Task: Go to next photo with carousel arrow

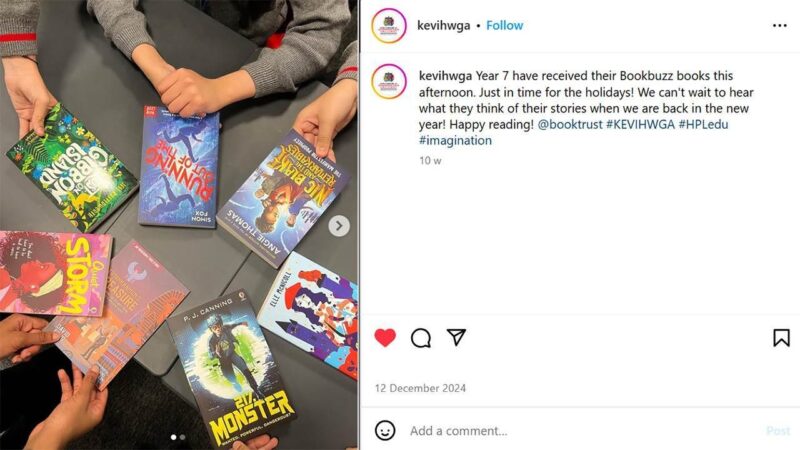Action: (x=339, y=226)
